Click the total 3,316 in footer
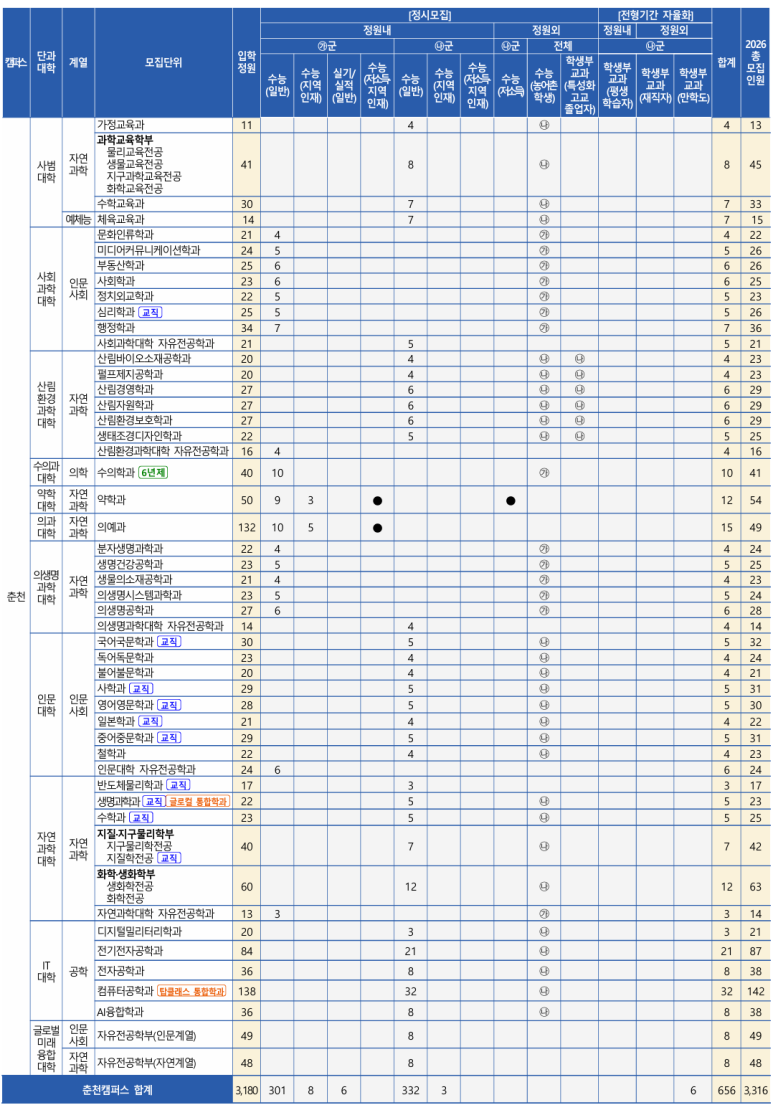 (x=755, y=1090)
